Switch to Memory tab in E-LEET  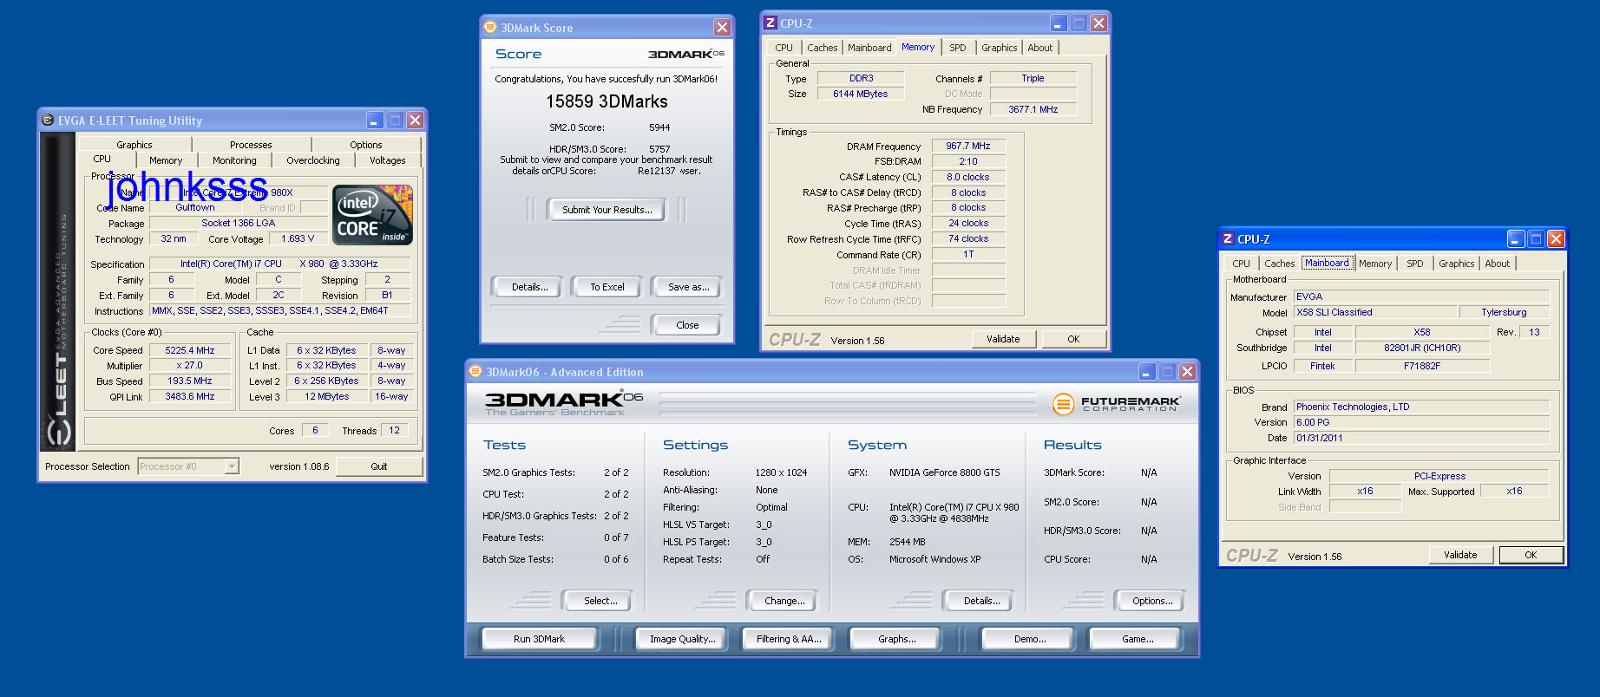[166, 160]
